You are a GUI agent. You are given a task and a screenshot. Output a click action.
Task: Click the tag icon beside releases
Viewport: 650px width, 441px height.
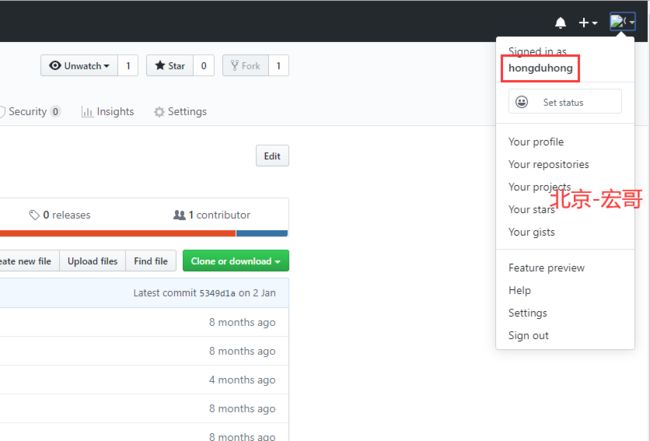tap(34, 215)
